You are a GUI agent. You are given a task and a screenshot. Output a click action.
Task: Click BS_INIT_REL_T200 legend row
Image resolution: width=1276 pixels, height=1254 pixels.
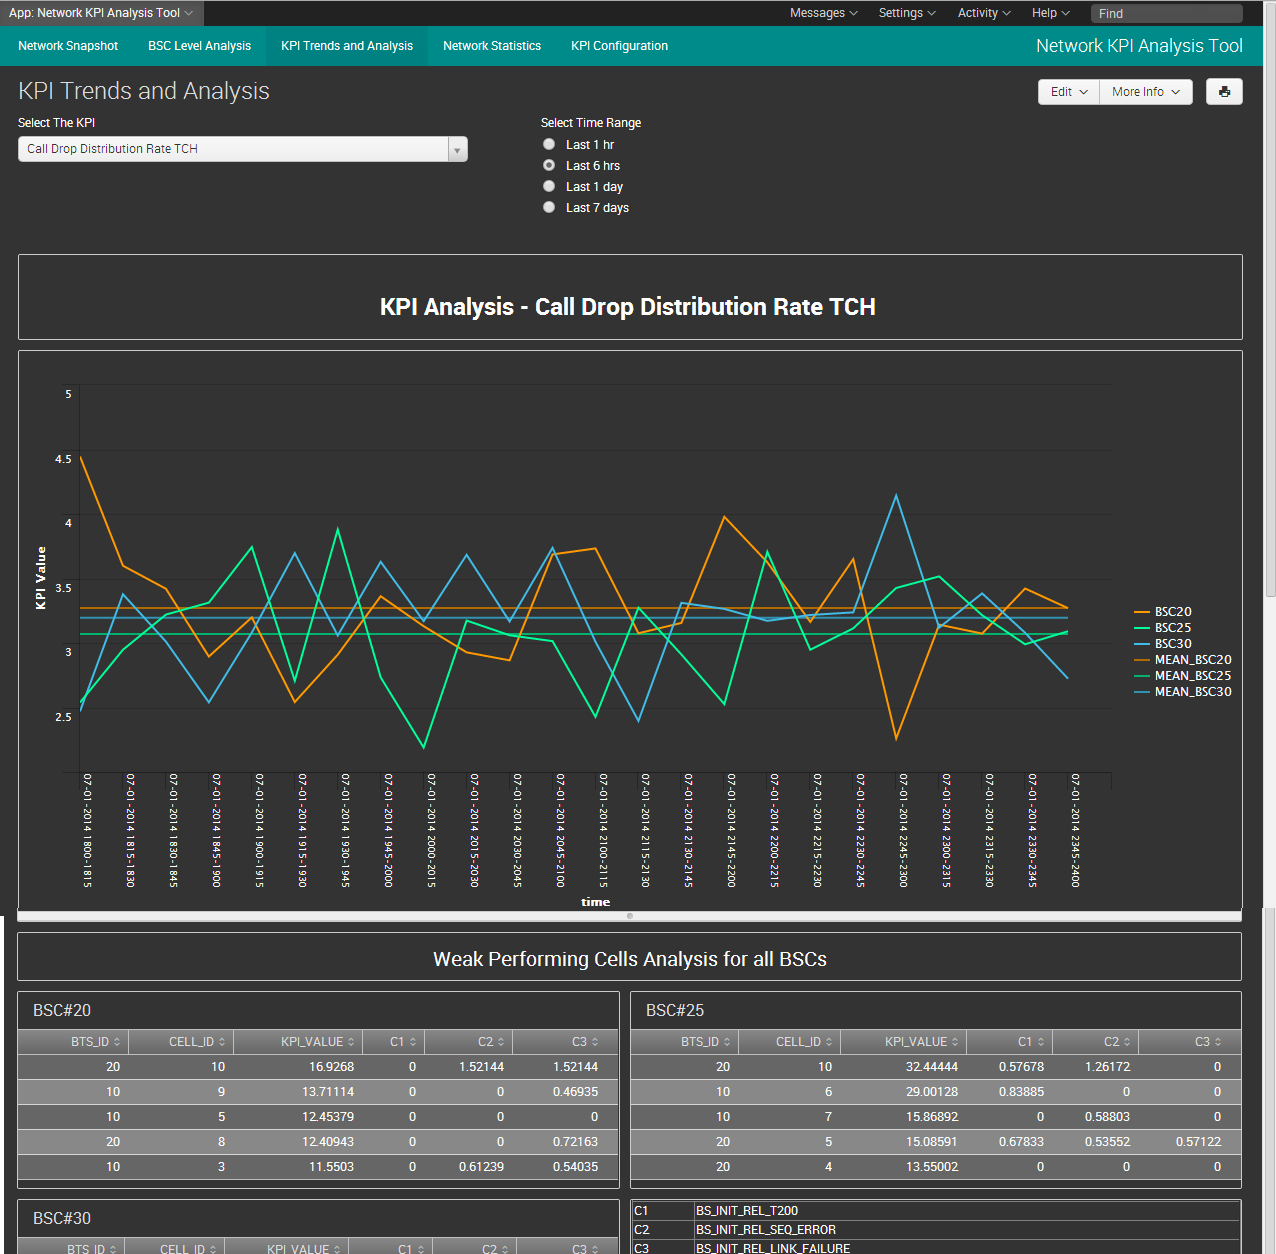pos(936,1211)
